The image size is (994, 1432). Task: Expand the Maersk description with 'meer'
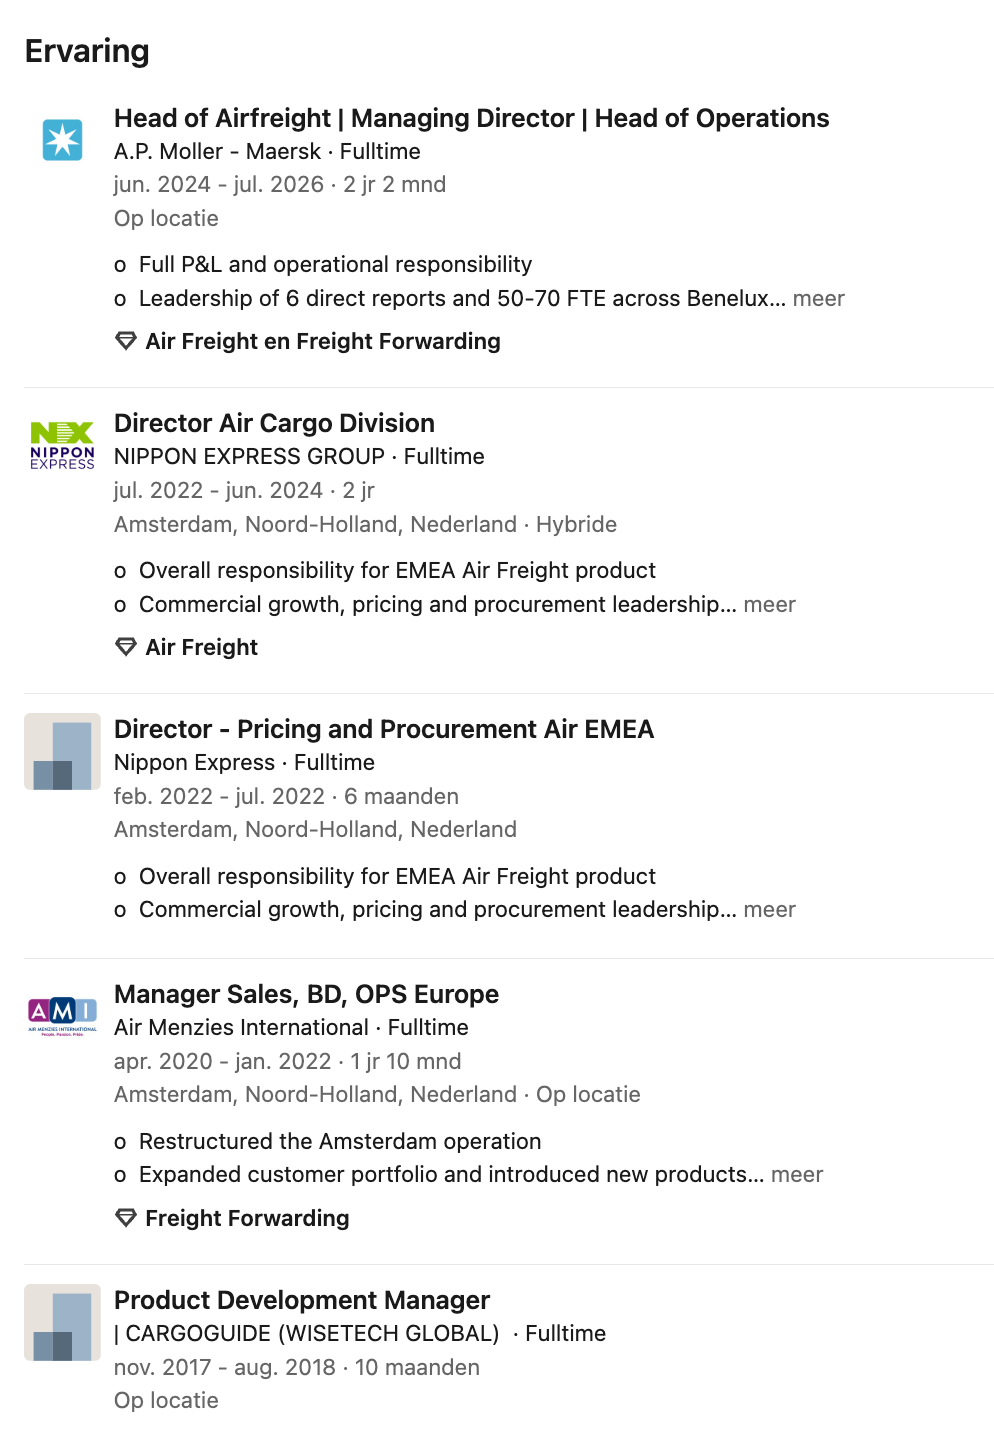click(x=818, y=298)
